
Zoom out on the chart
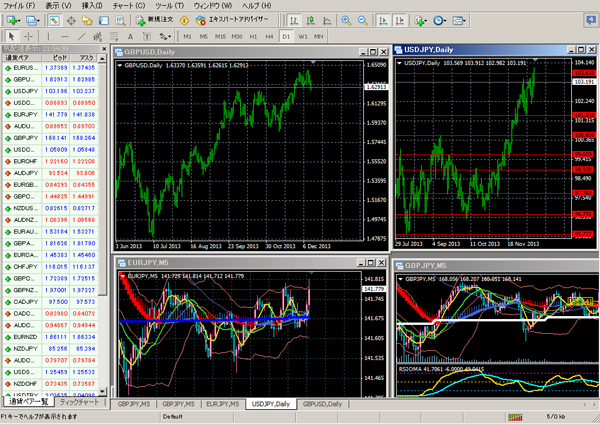tap(362, 20)
